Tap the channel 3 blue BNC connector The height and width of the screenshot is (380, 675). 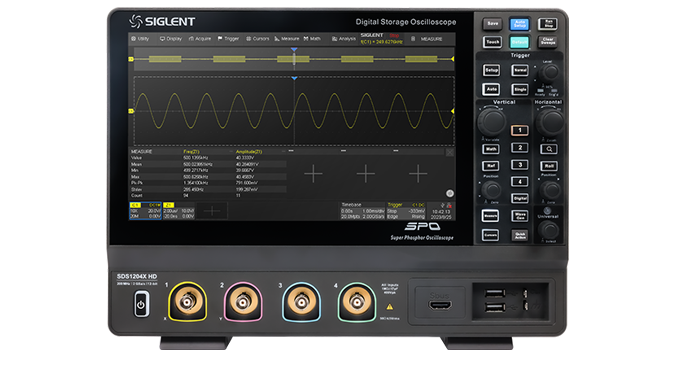[301, 302]
